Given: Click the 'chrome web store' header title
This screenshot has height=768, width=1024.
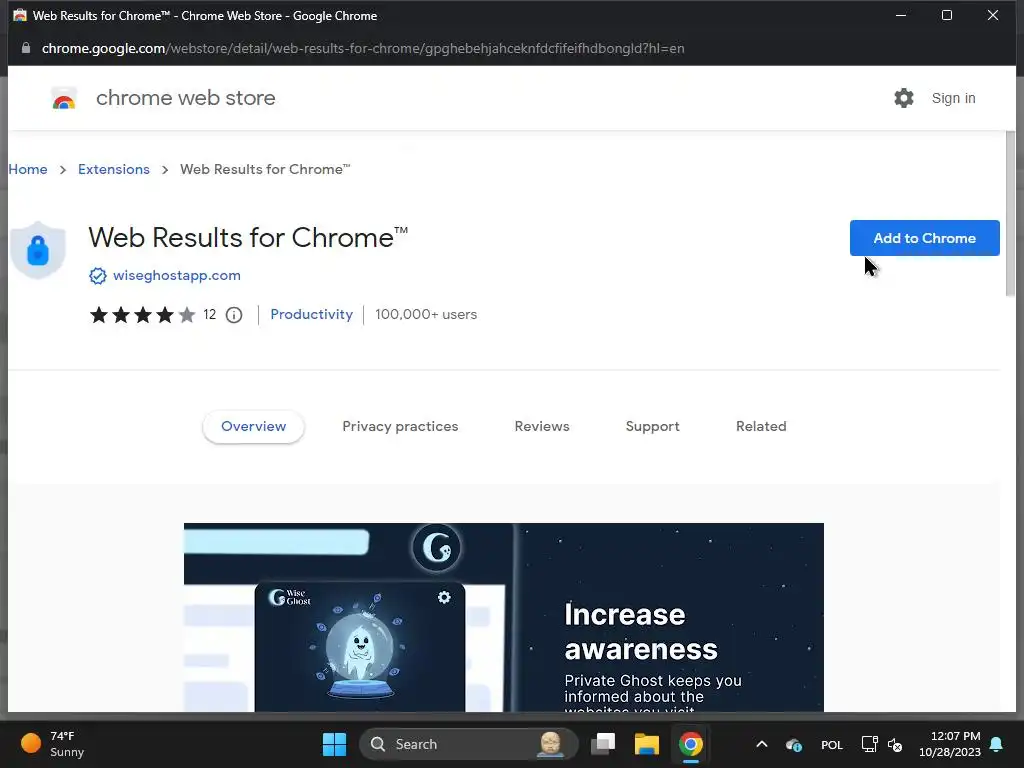Looking at the screenshot, I should [x=185, y=98].
